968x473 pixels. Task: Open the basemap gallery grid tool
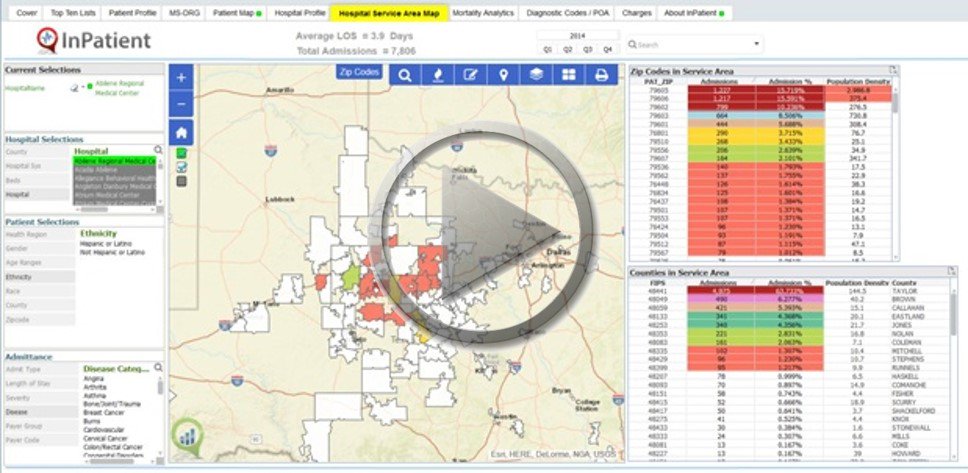pos(569,75)
